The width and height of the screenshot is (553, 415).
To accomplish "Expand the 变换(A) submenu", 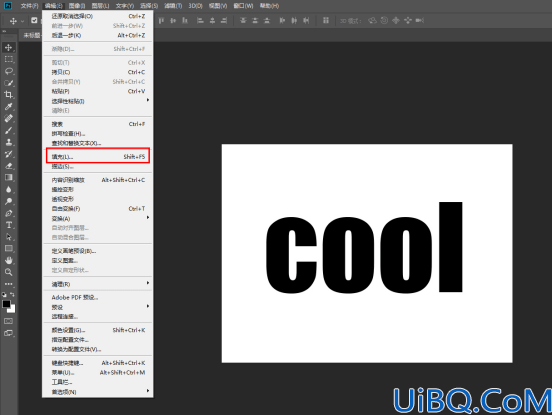I will click(97, 218).
